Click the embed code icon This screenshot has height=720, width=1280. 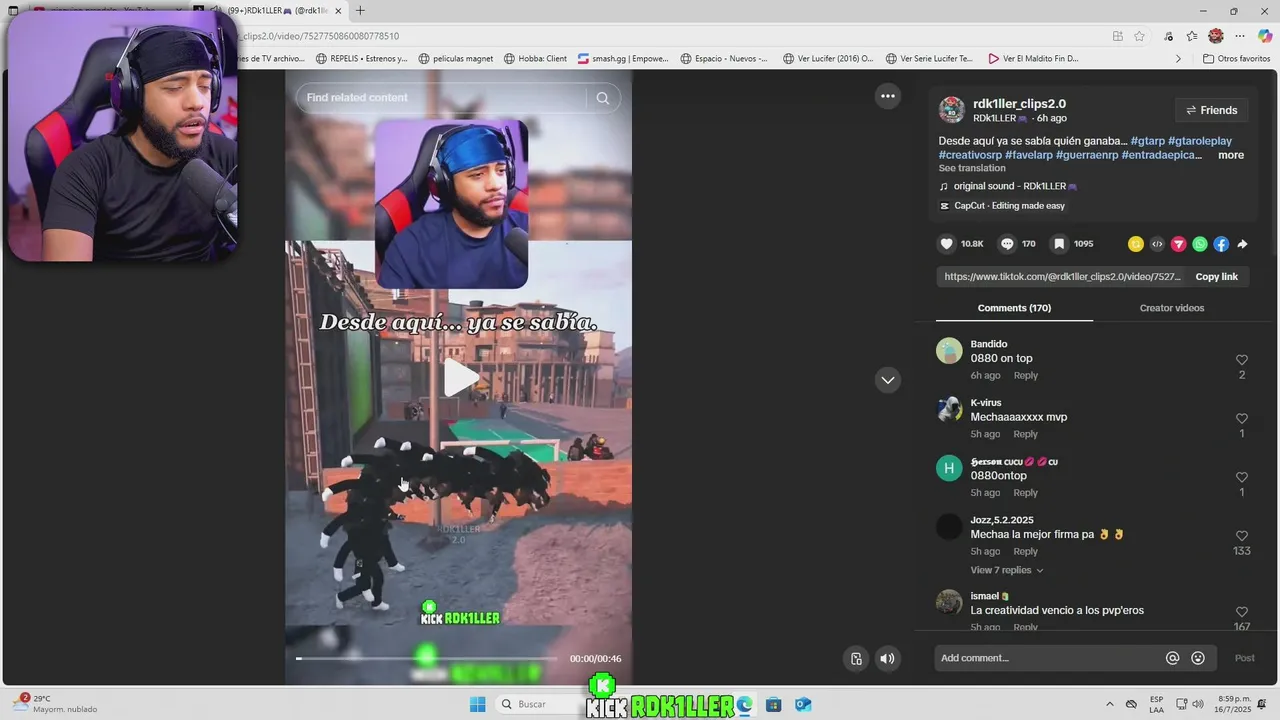[1157, 244]
